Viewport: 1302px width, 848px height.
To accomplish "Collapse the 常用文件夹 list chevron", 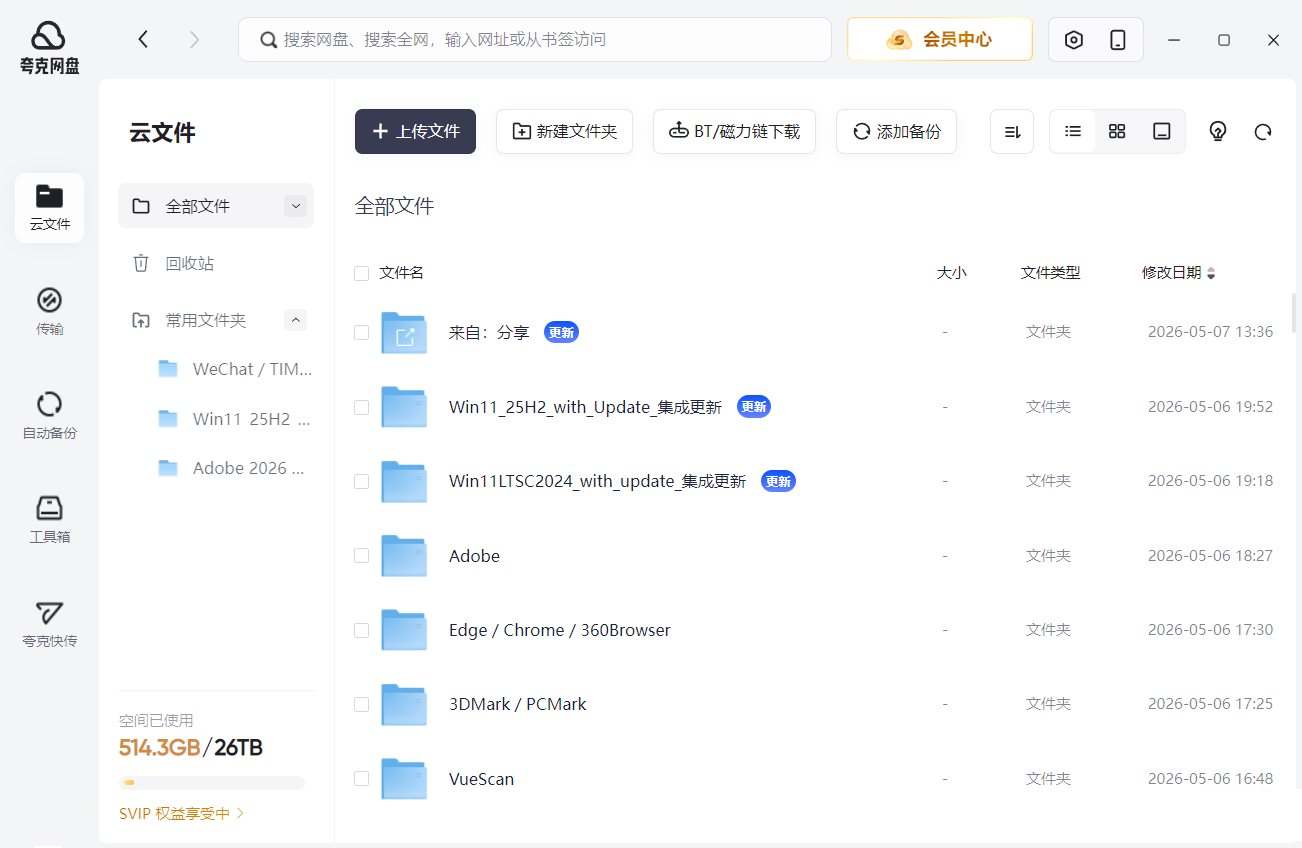I will (295, 320).
